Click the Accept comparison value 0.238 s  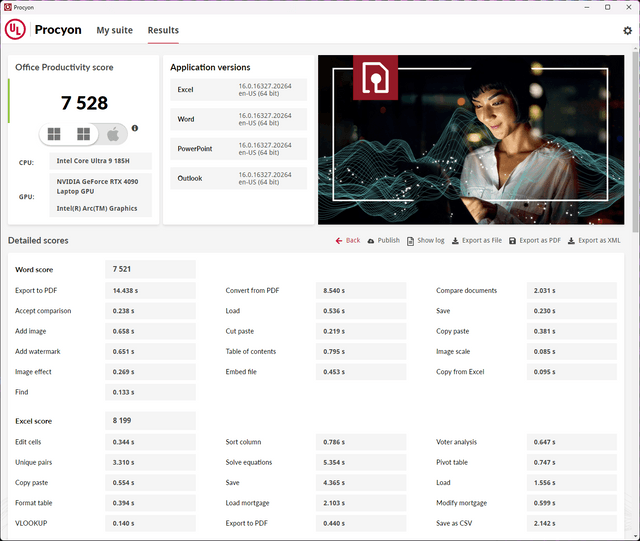coord(150,311)
